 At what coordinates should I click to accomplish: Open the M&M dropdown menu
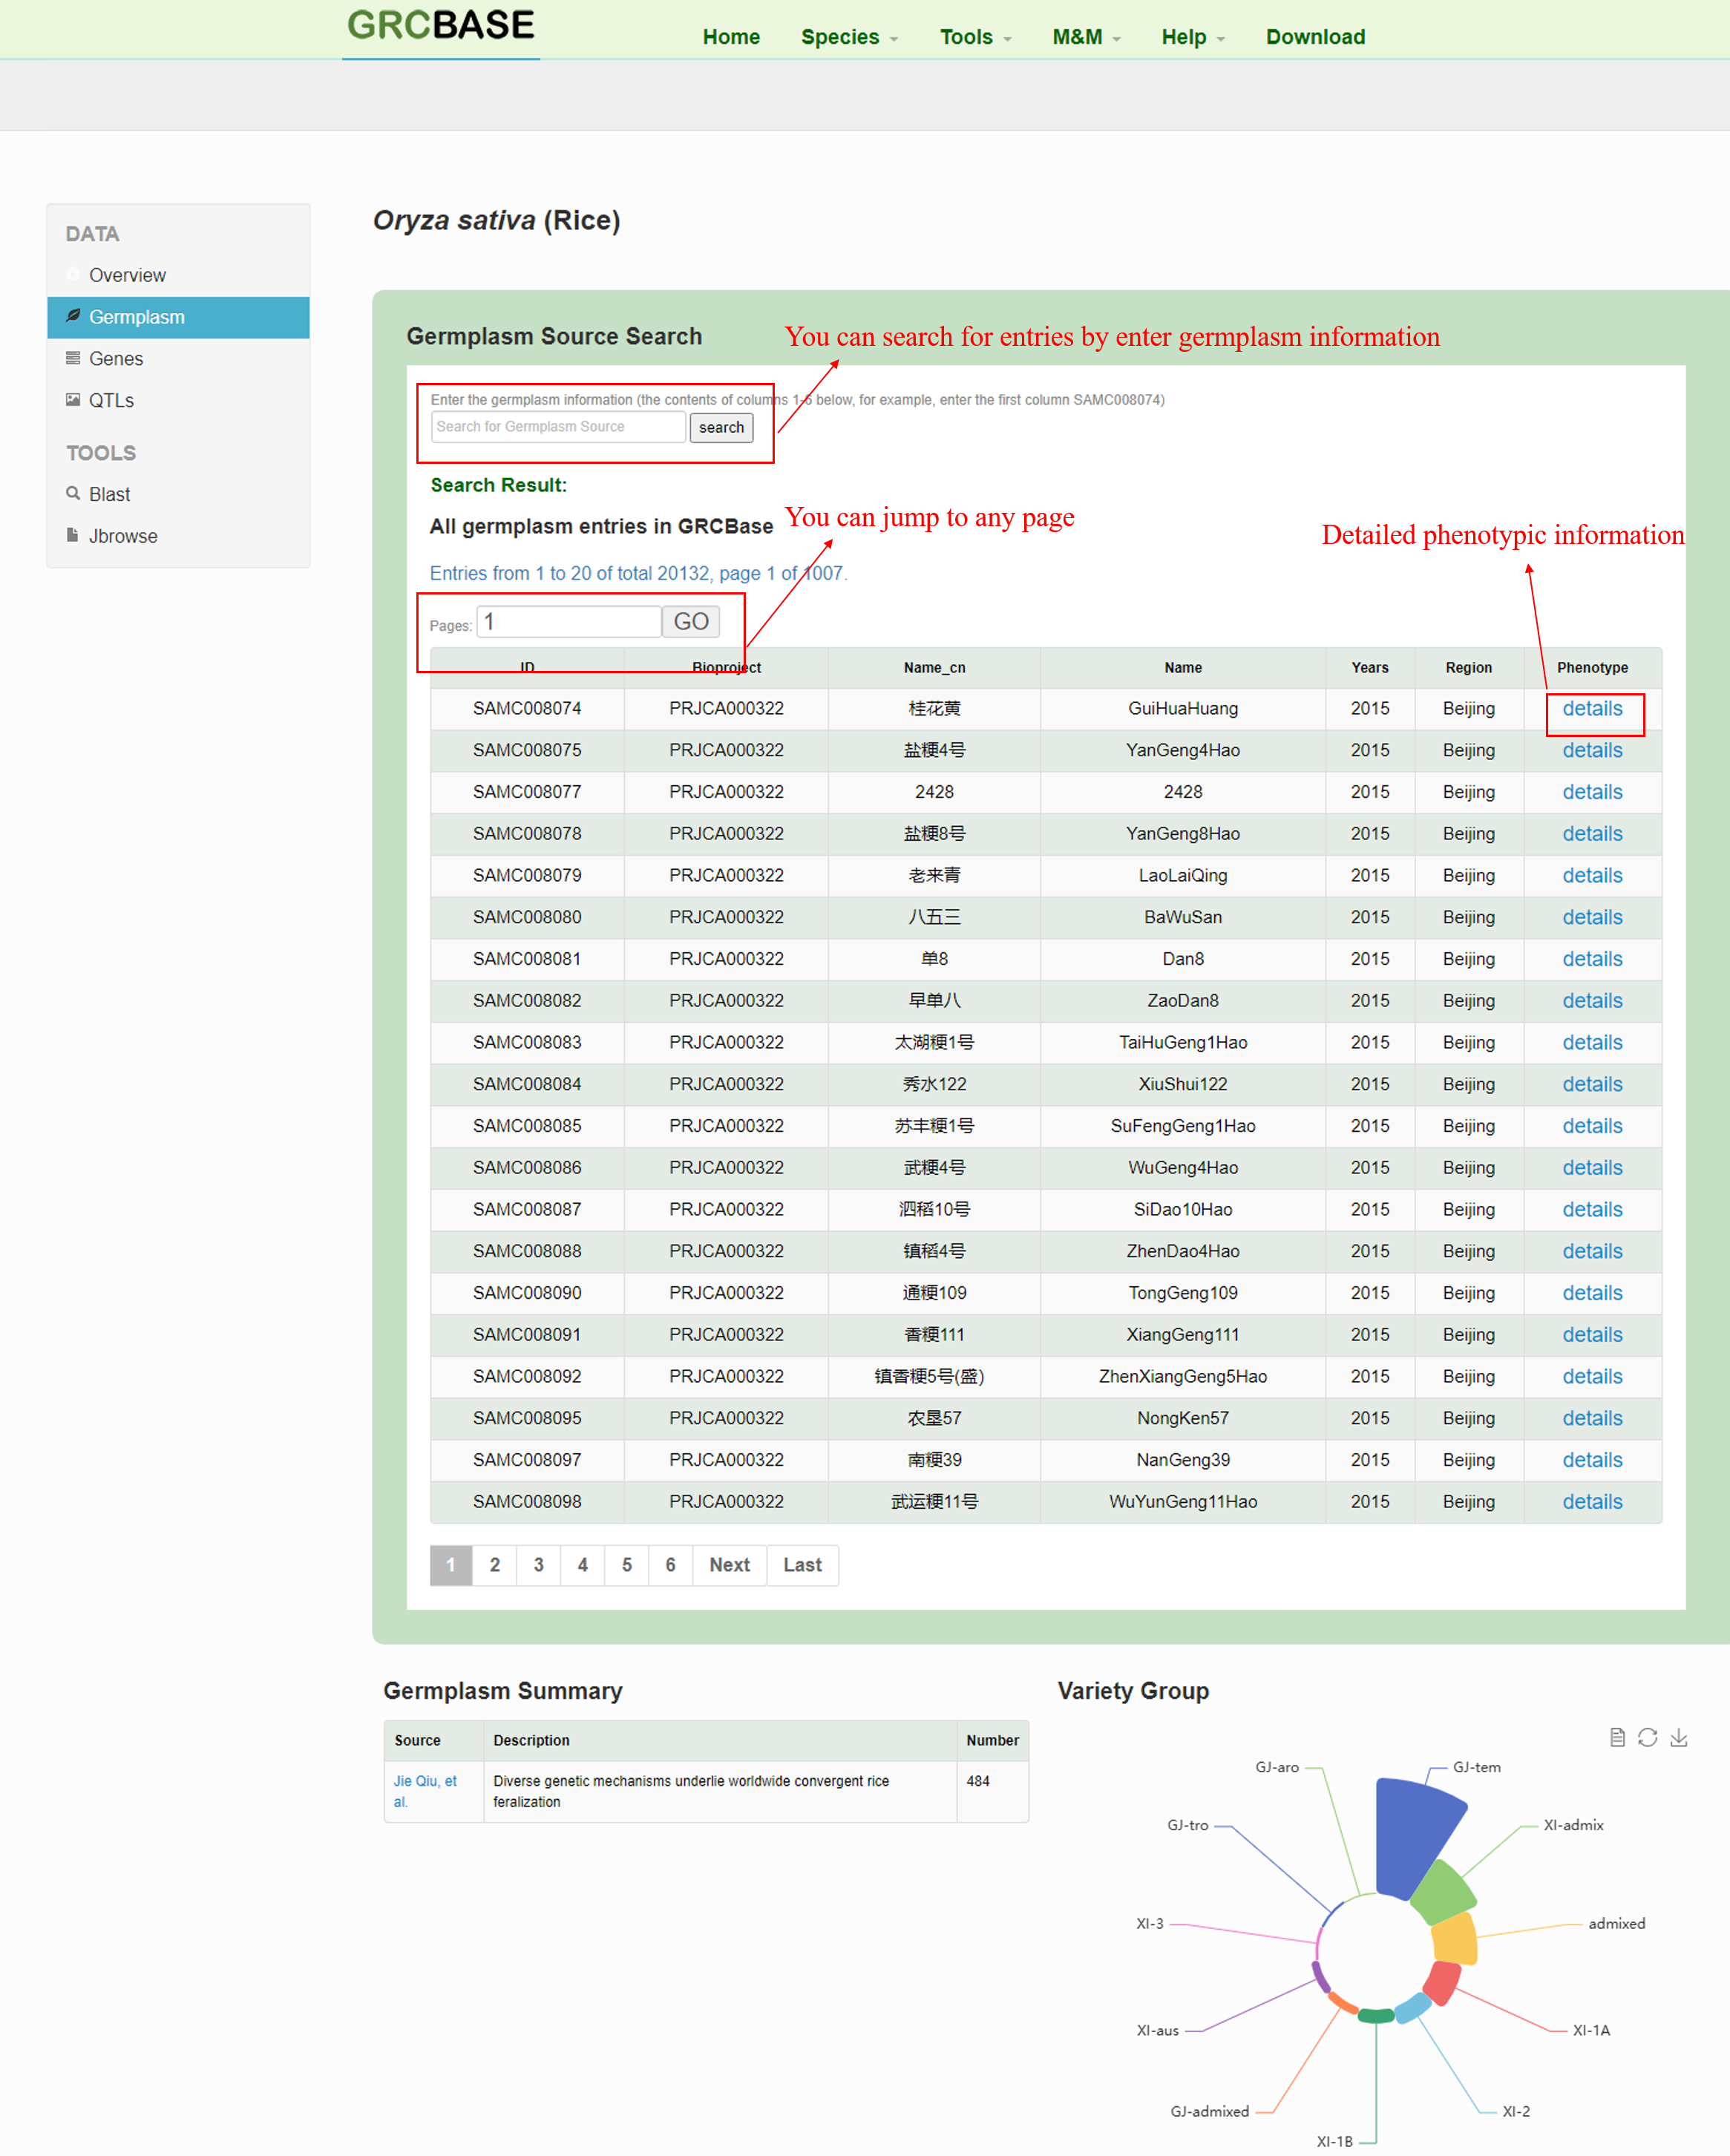pyautogui.click(x=1085, y=37)
